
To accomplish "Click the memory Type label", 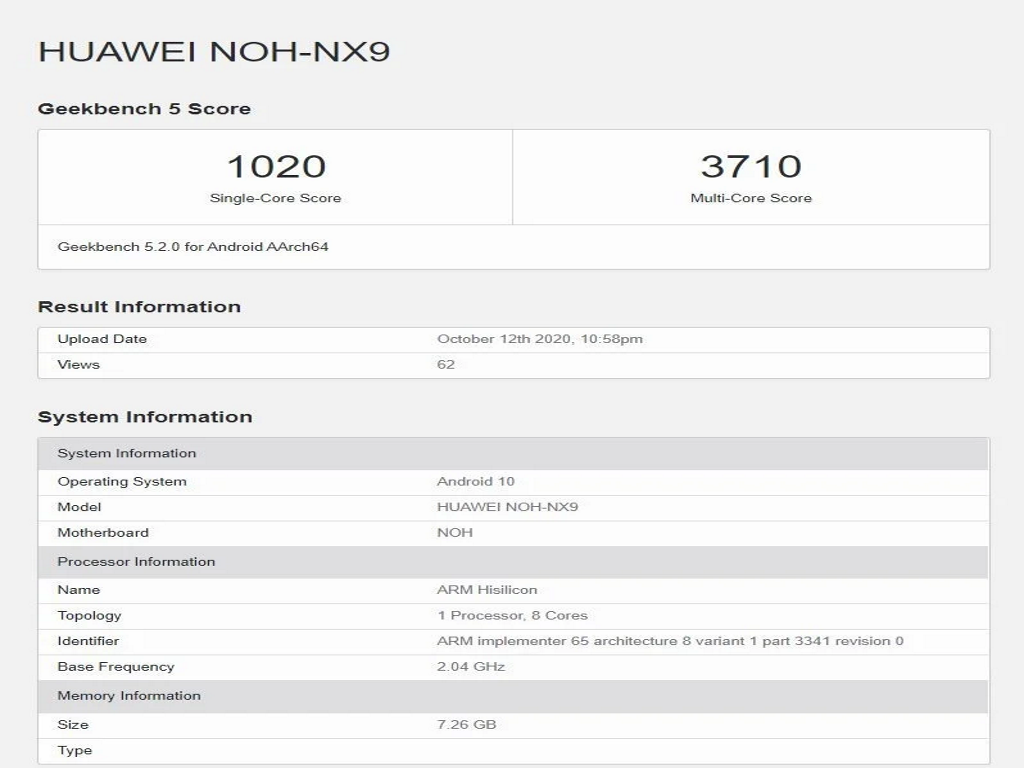I will click(x=74, y=750).
